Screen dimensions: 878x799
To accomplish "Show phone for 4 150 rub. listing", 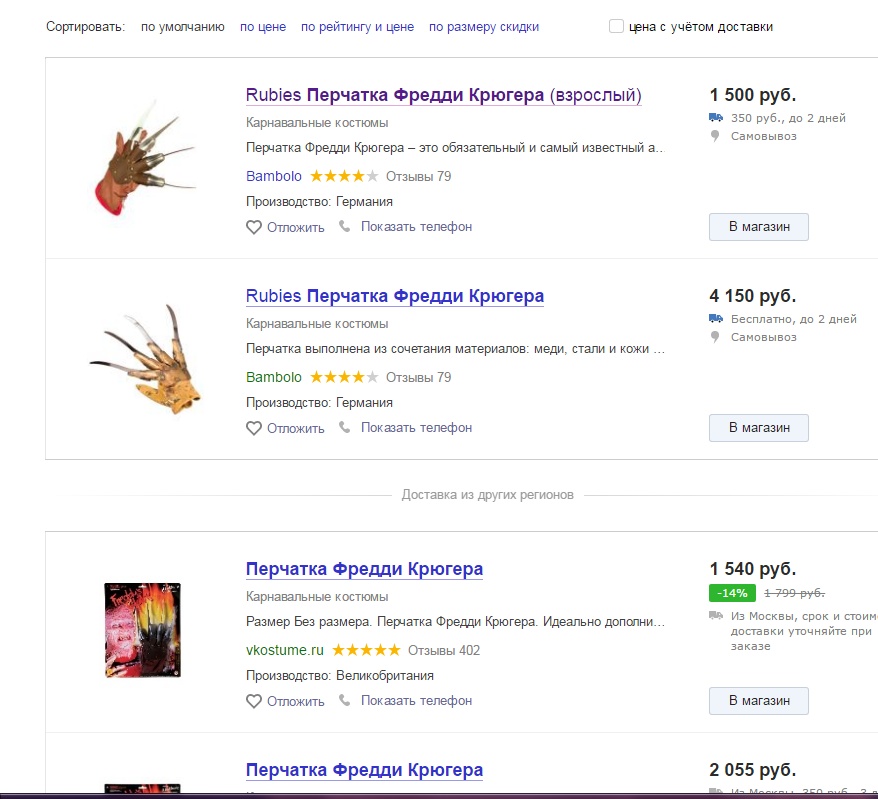I will 416,428.
